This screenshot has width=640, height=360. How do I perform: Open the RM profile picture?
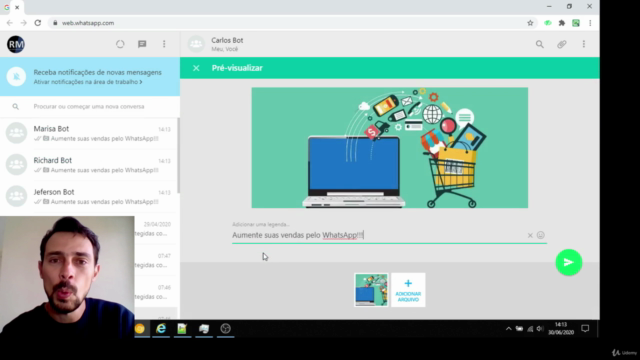tap(16, 44)
